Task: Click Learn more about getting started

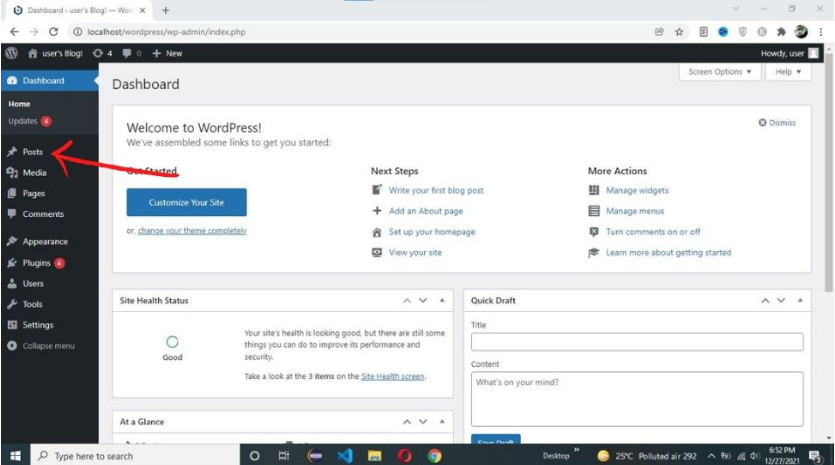Action: tap(668, 252)
